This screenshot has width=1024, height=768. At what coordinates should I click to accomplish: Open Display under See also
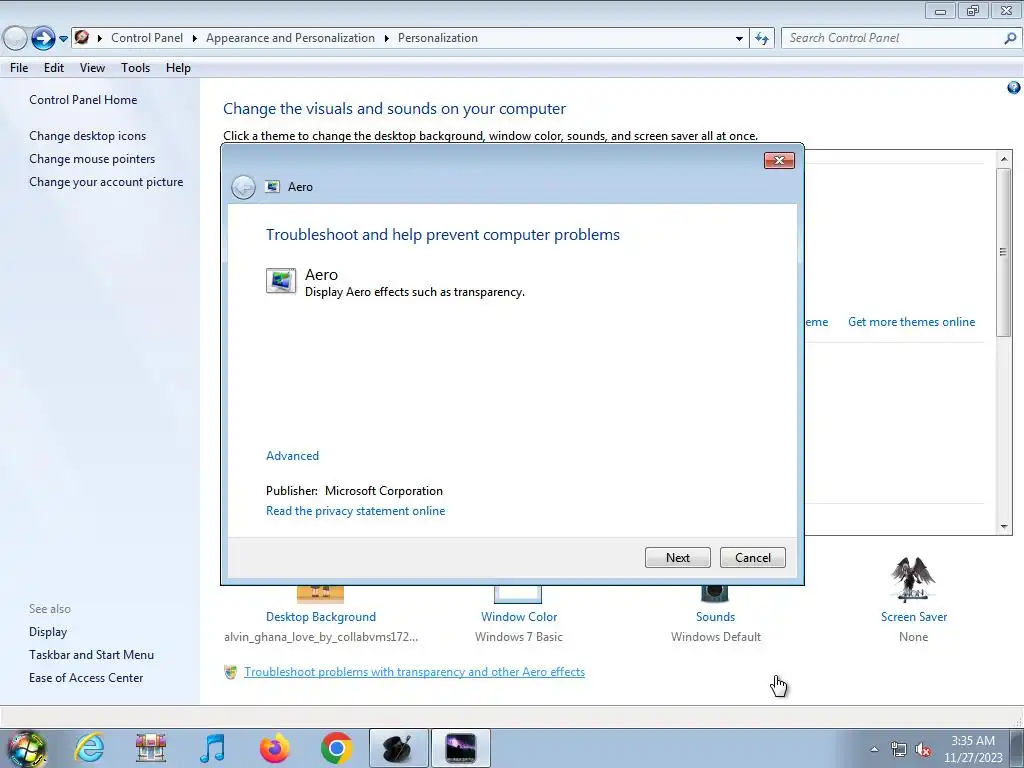click(x=48, y=632)
